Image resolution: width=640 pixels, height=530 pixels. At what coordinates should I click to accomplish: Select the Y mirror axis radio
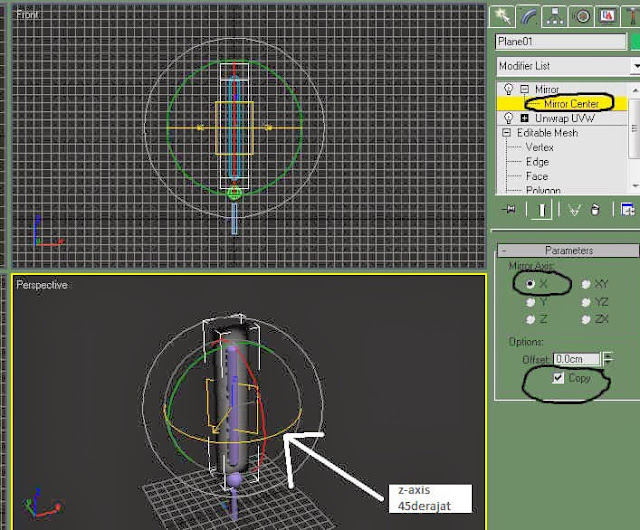coord(531,302)
